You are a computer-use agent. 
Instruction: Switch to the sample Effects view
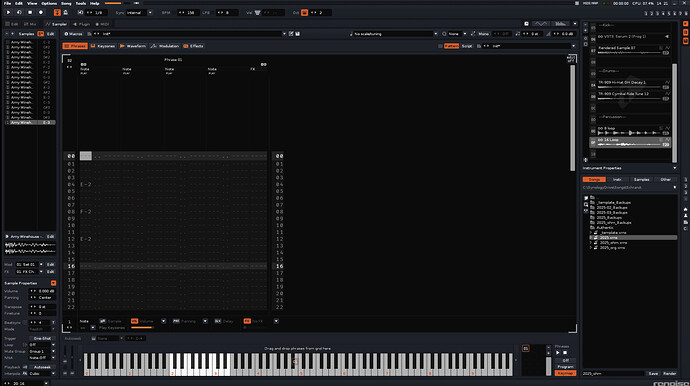click(x=194, y=46)
